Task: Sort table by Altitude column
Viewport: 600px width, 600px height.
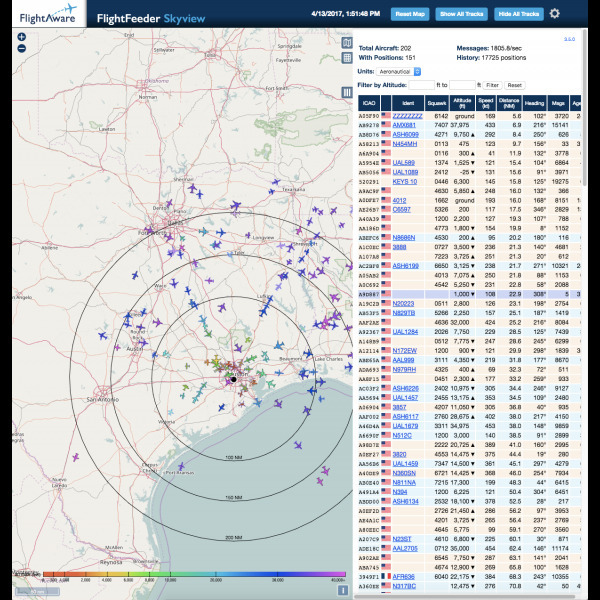Action: tap(462, 102)
